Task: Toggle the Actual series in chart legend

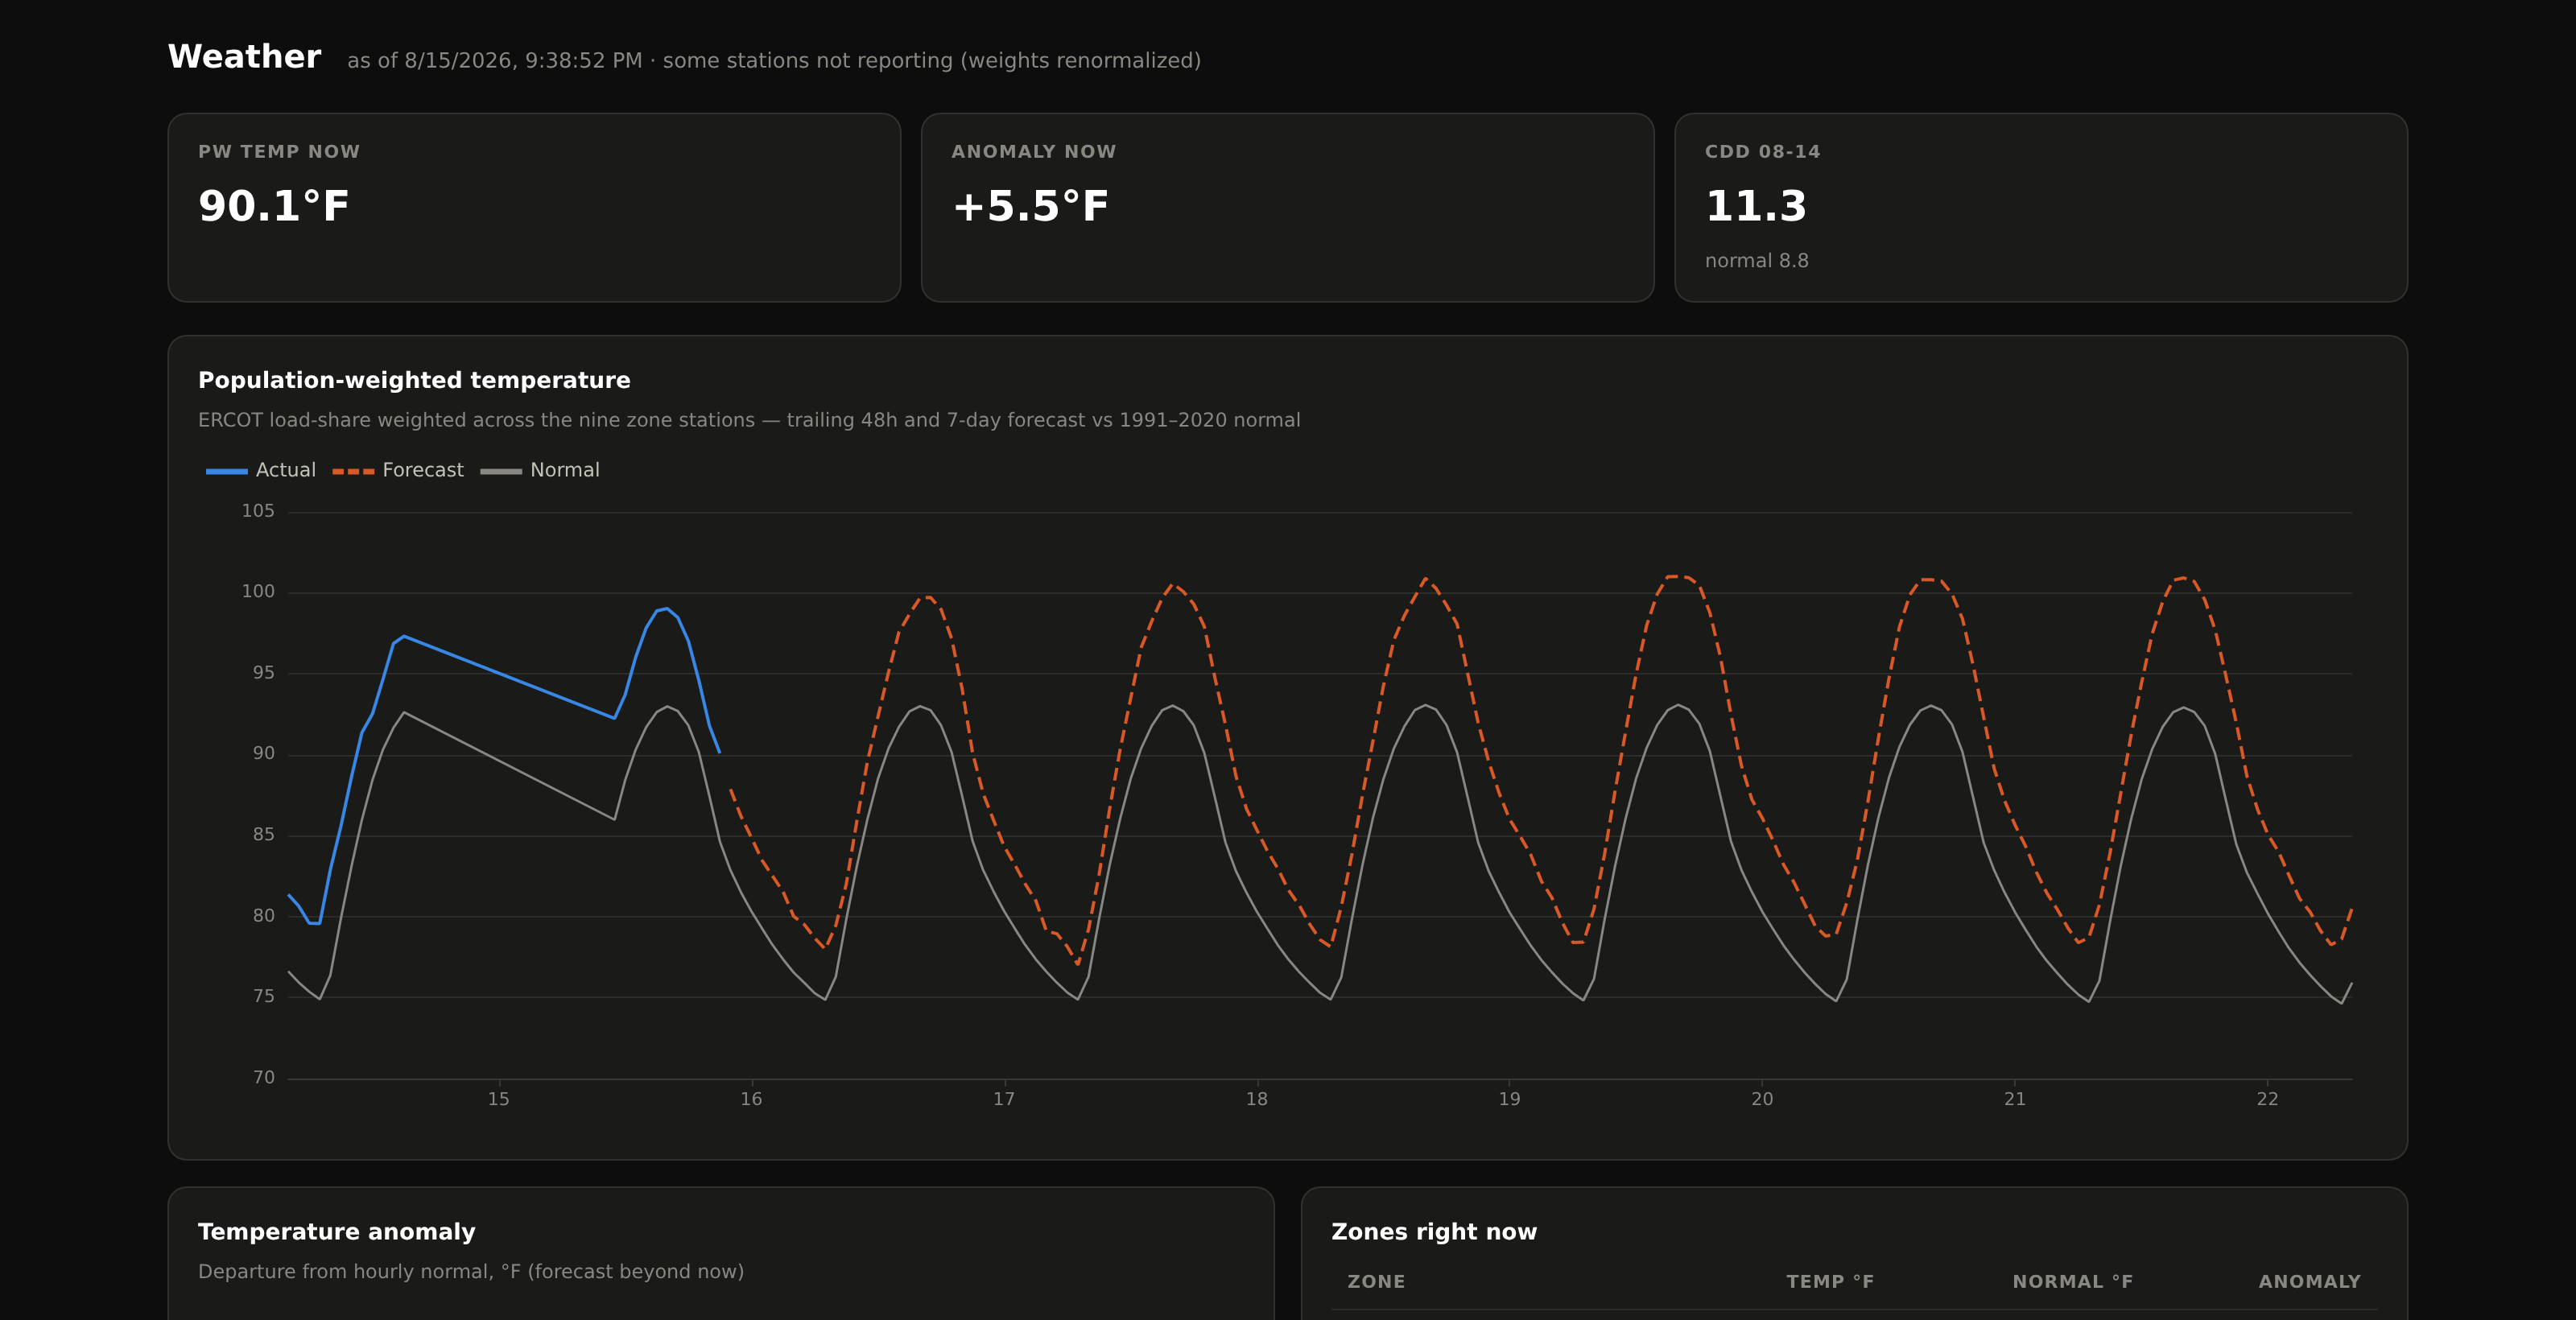Action: point(260,470)
